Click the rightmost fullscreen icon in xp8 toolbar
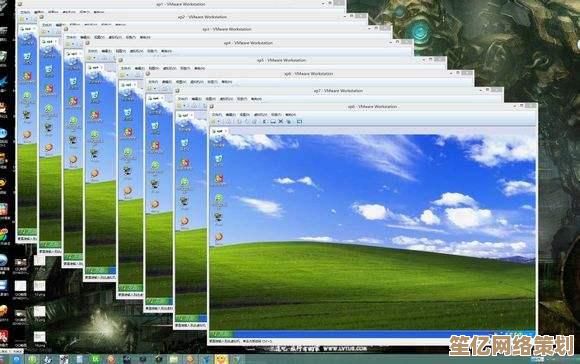The image size is (580, 364). [299, 121]
